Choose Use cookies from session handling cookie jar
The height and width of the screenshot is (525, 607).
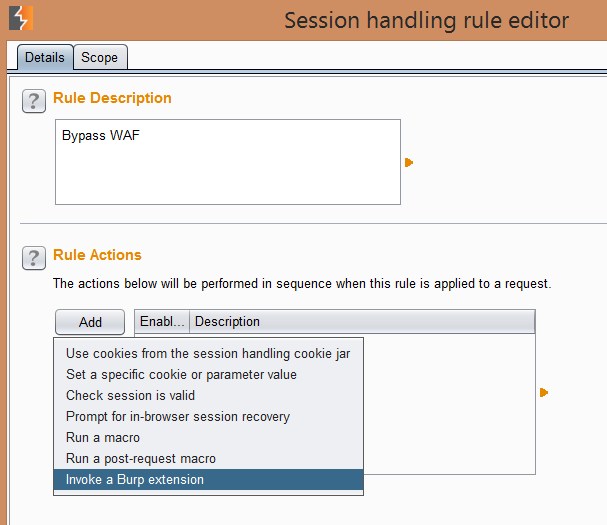pyautogui.click(x=208, y=353)
